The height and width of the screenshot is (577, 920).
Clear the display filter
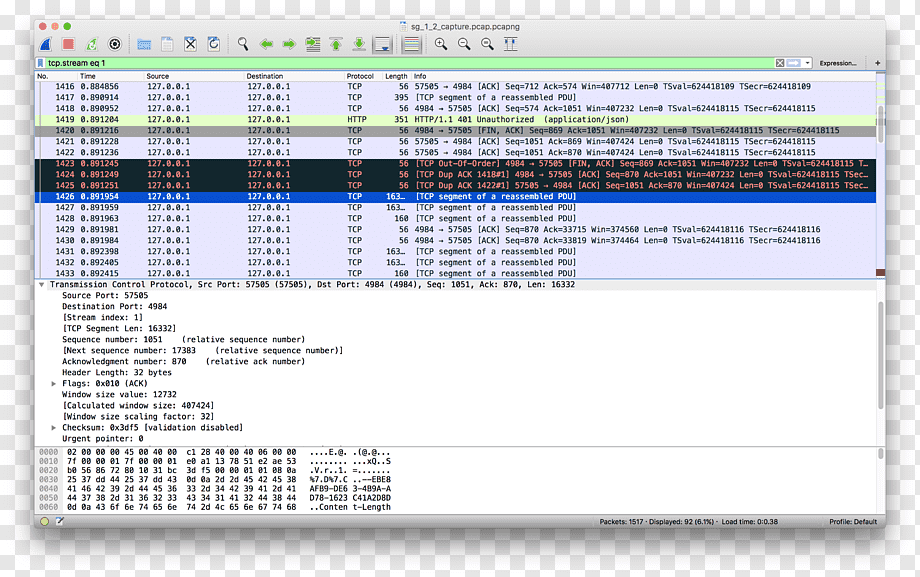point(780,63)
